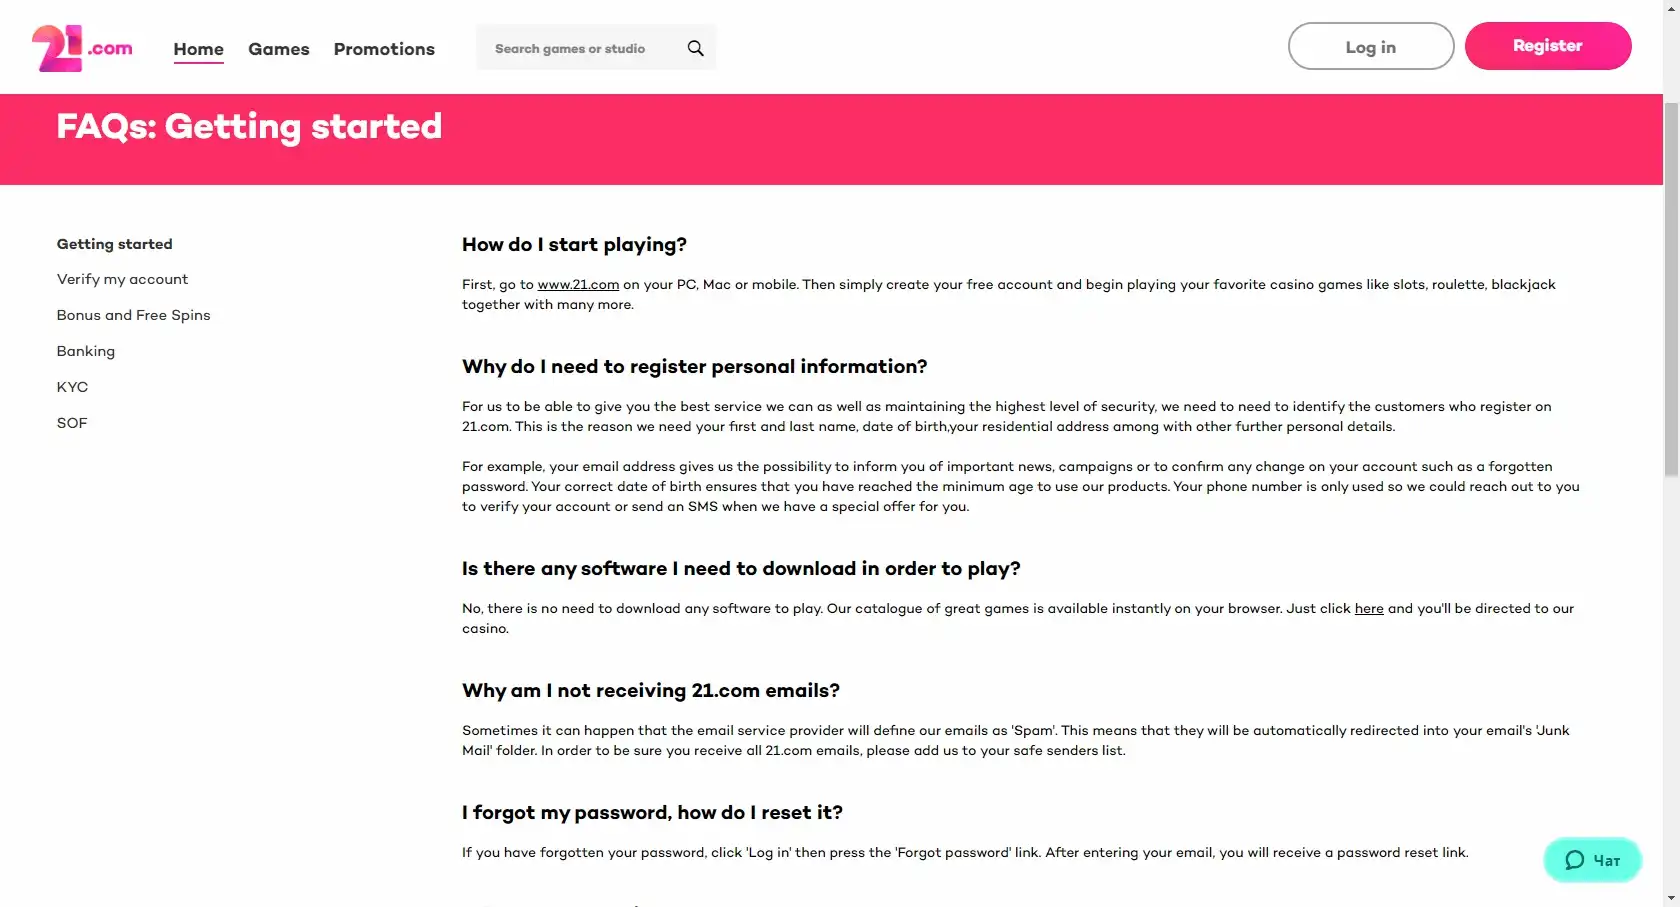Click the search magnifier icon
The width and height of the screenshot is (1680, 907).
(x=696, y=48)
